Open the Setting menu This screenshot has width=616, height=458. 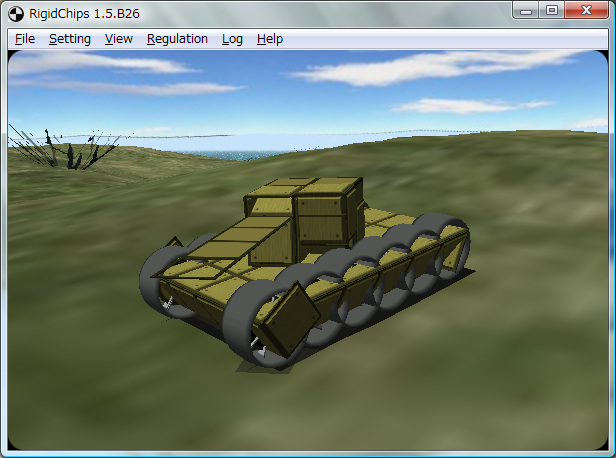[69, 39]
